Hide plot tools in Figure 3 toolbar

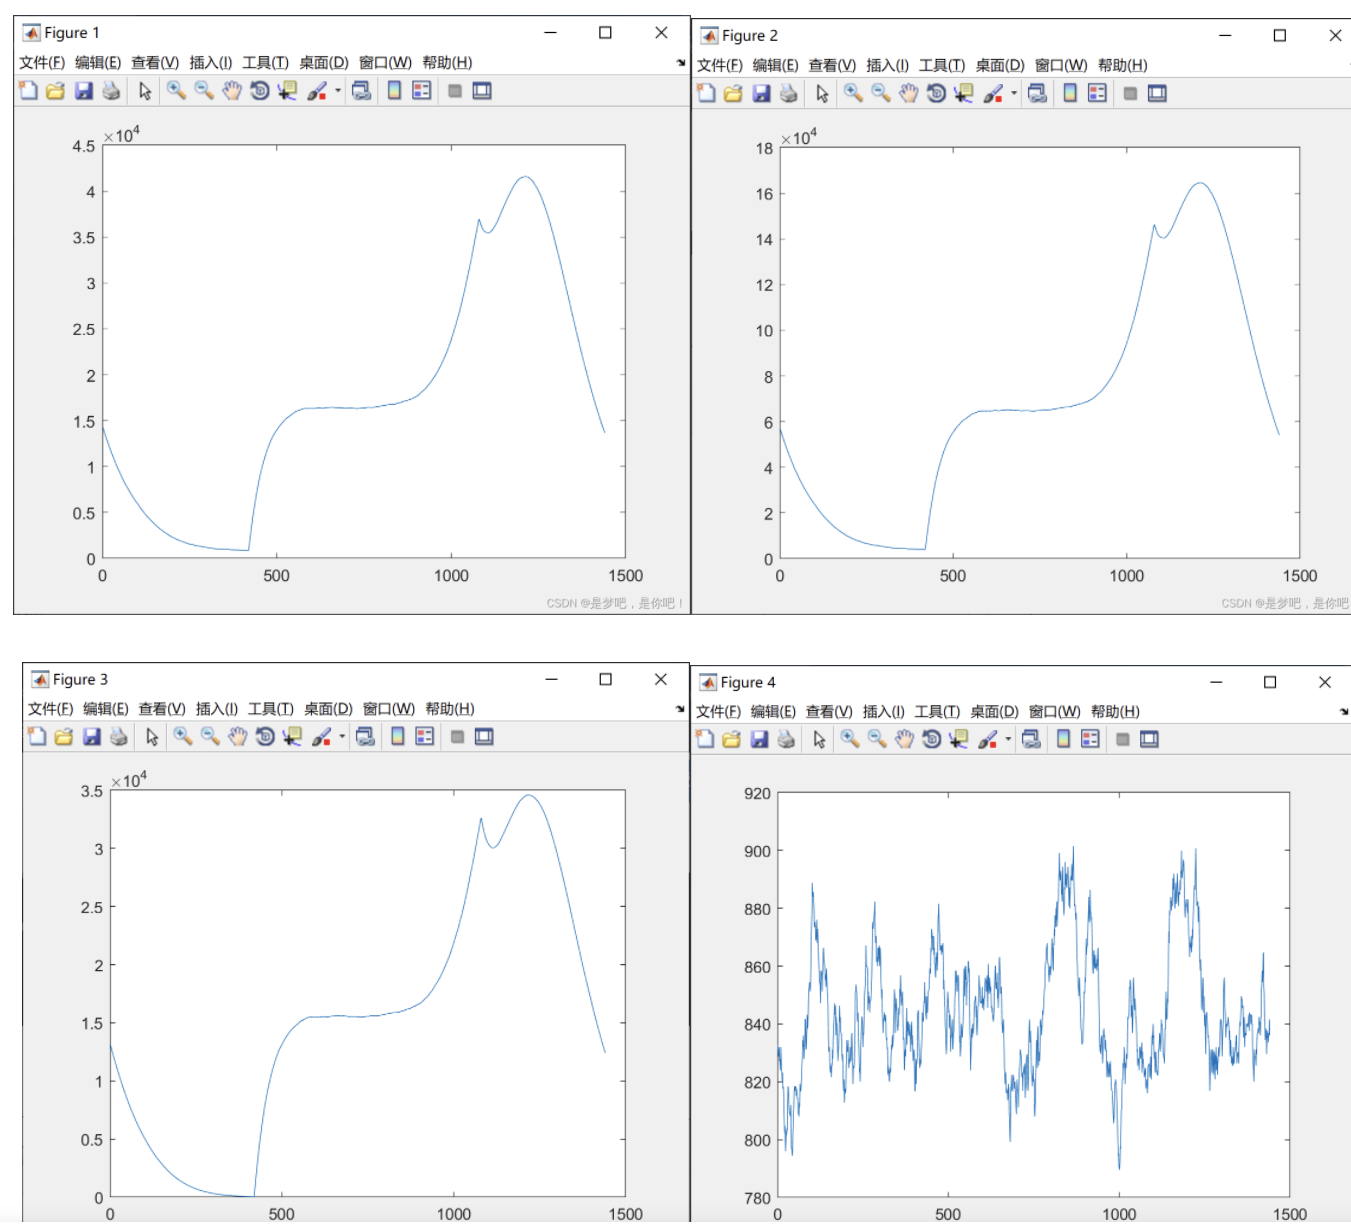coord(457,737)
